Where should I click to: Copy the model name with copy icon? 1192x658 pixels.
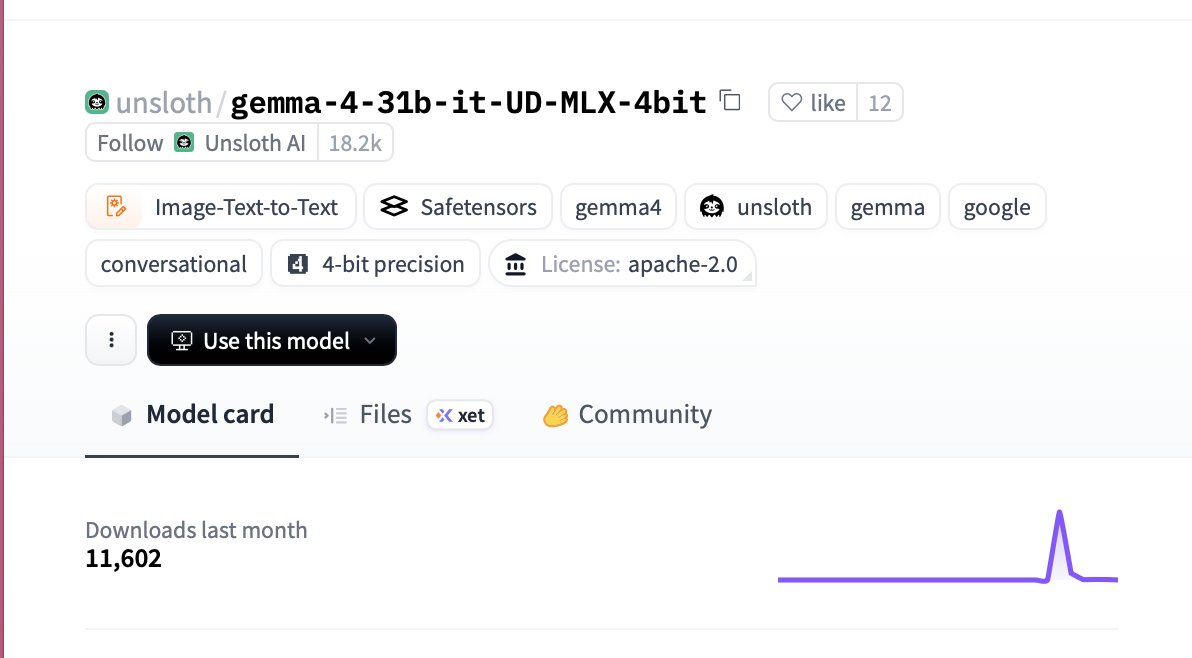pyautogui.click(x=731, y=101)
